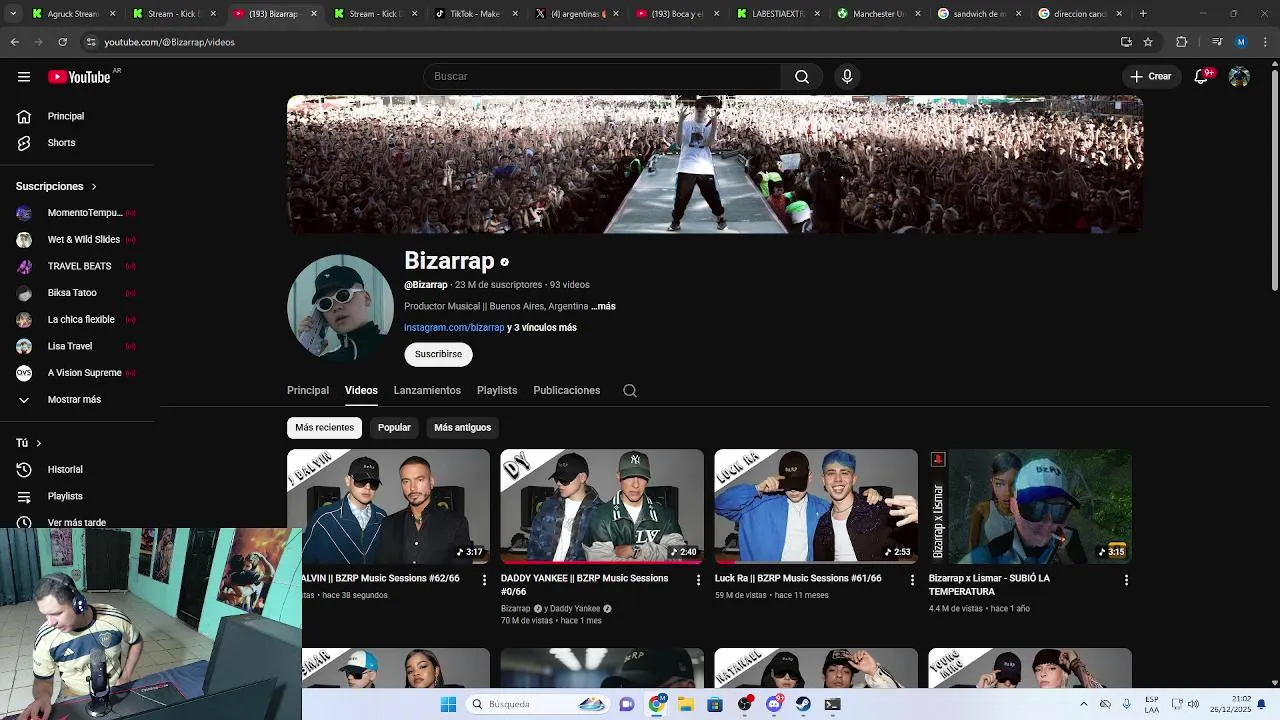Viewport: 1280px width, 720px height.
Task: Open options for Bizarrap x Lismar video
Action: pyautogui.click(x=1126, y=580)
